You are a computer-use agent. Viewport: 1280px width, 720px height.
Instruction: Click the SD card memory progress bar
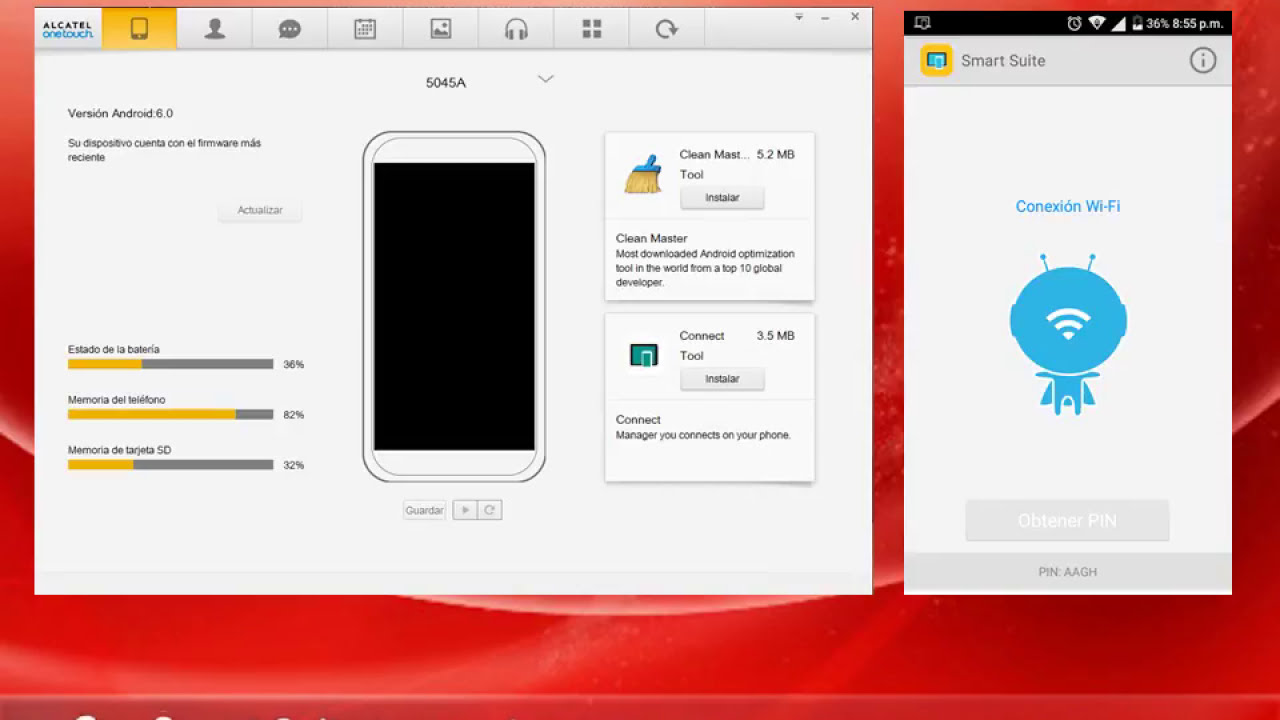pyautogui.click(x=171, y=465)
